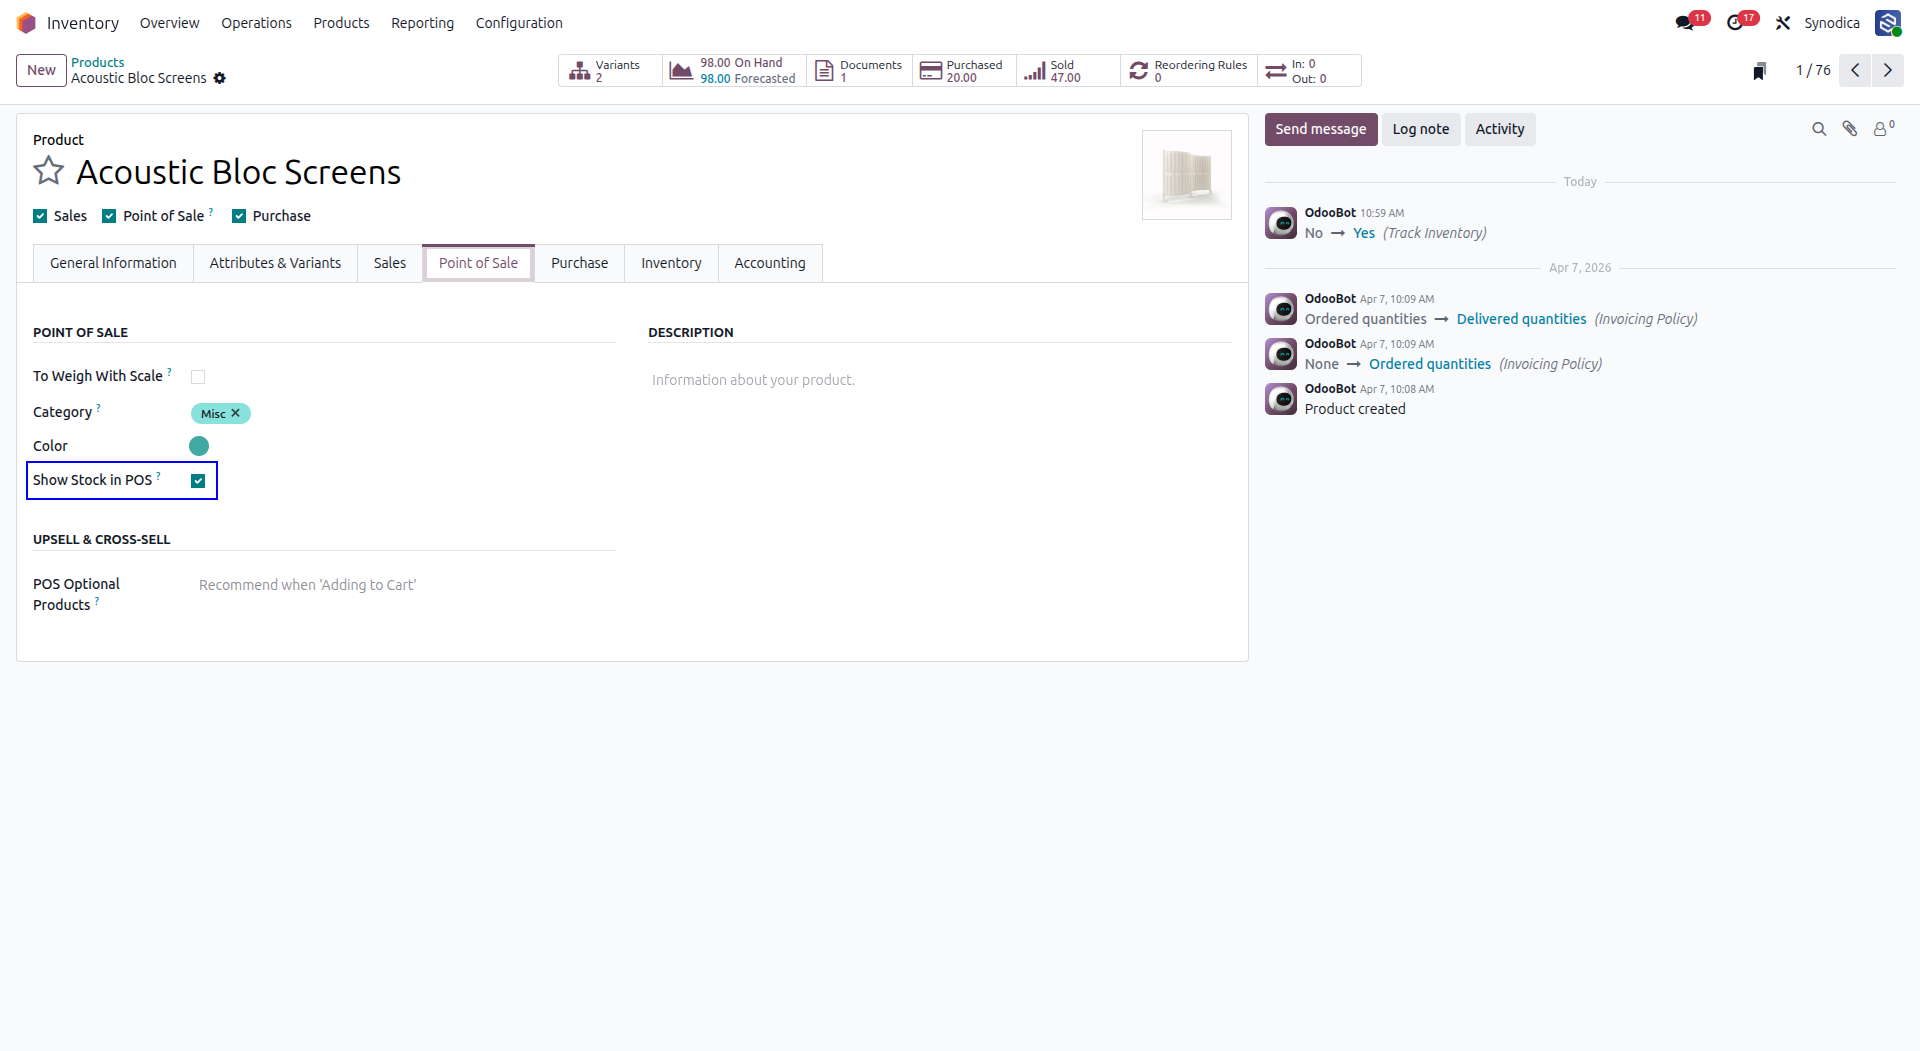Open the Overview menu
Image resolution: width=1920 pixels, height=1051 pixels.
pos(169,23)
